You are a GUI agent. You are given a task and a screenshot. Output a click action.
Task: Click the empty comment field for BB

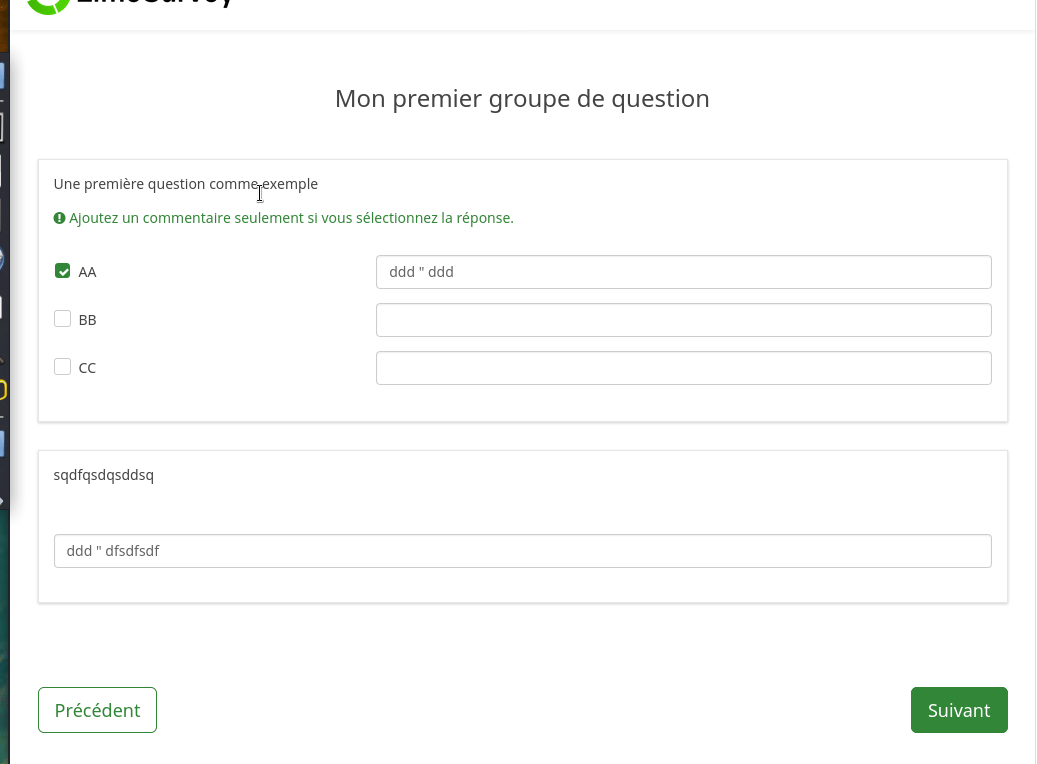tap(683, 320)
